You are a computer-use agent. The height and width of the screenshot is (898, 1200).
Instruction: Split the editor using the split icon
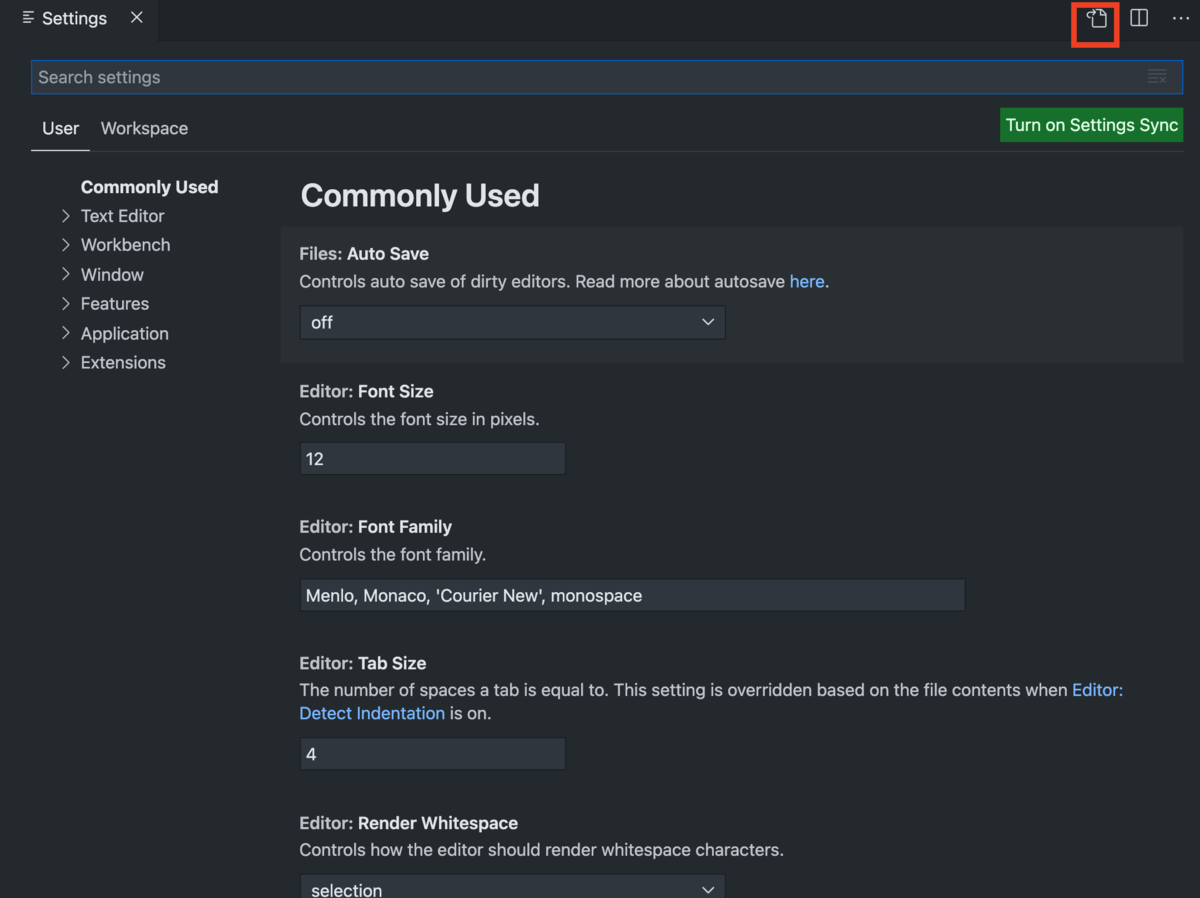tap(1138, 18)
